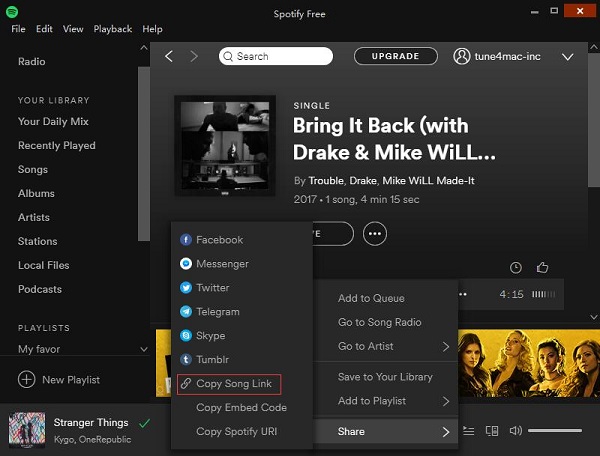Screen dimensions: 600x456
Task: Open the Edit menu
Action: click(44, 29)
